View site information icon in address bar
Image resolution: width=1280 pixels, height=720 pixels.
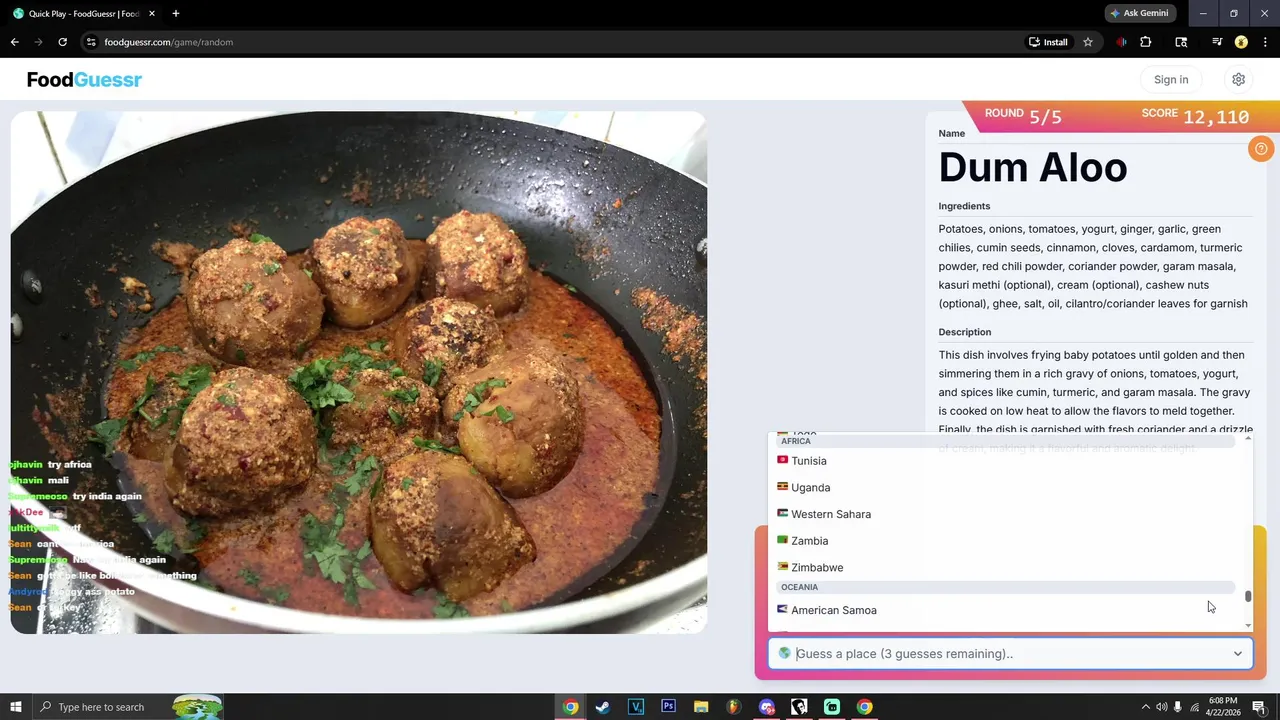[x=90, y=42]
